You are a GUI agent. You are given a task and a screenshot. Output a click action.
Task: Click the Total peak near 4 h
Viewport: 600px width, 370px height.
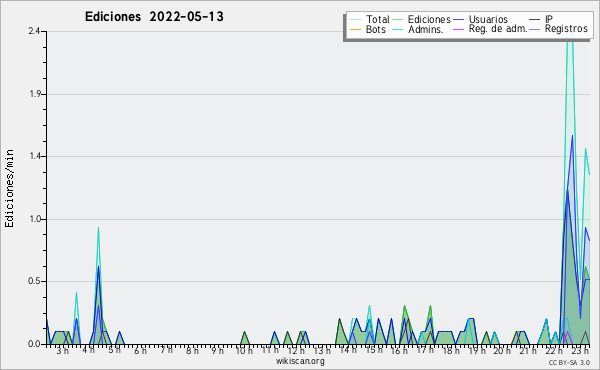click(98, 228)
